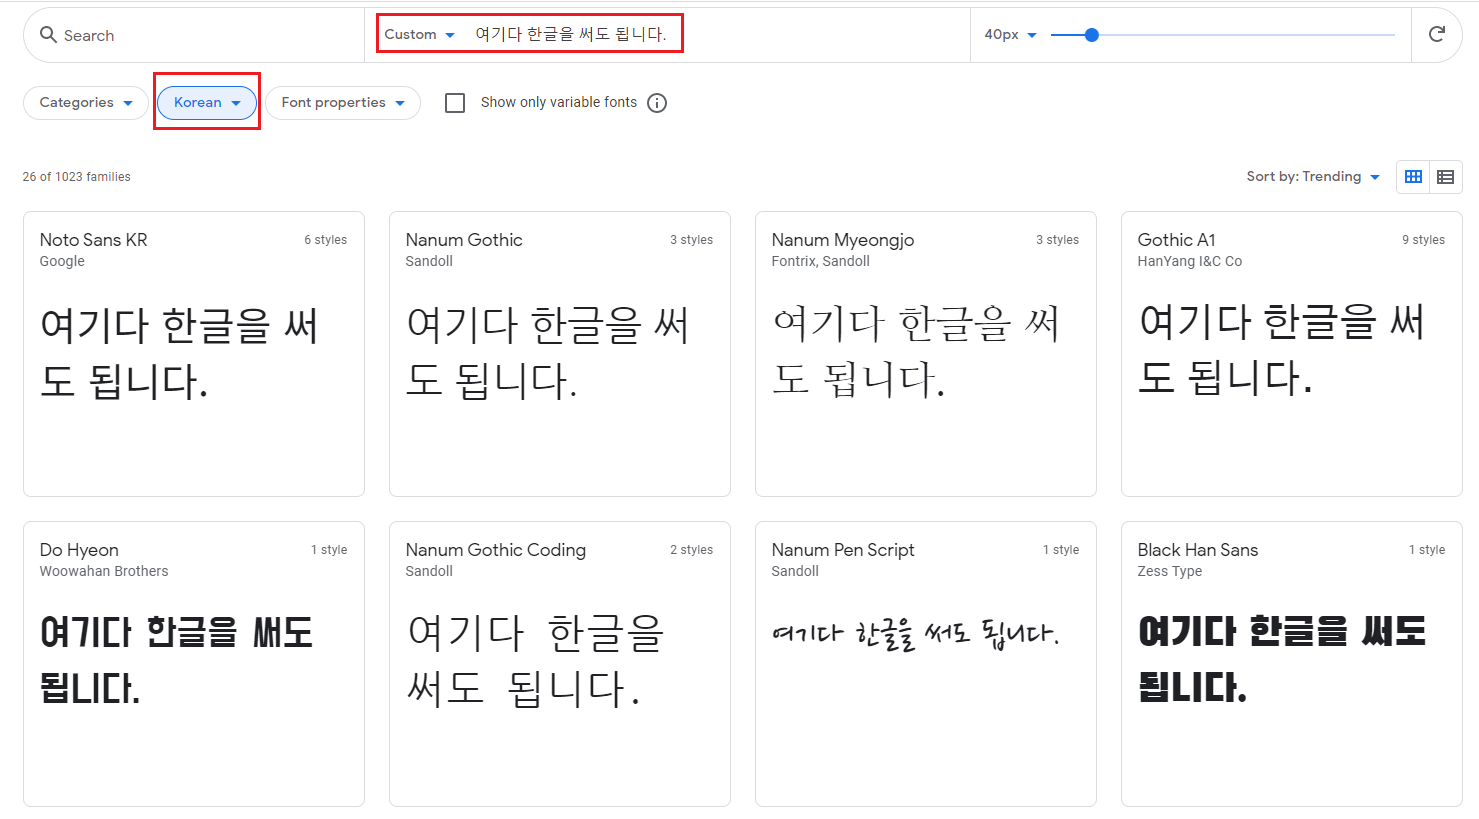Adjust the font size slider handle
This screenshot has height=819, width=1479.
[x=1092, y=35]
